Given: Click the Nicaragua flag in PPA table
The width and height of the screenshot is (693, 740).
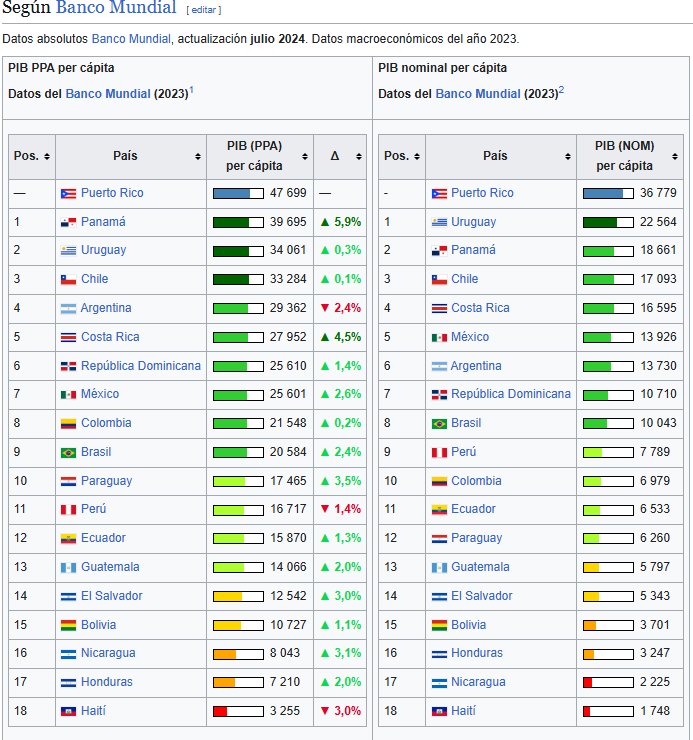Looking at the screenshot, I should click(68, 654).
